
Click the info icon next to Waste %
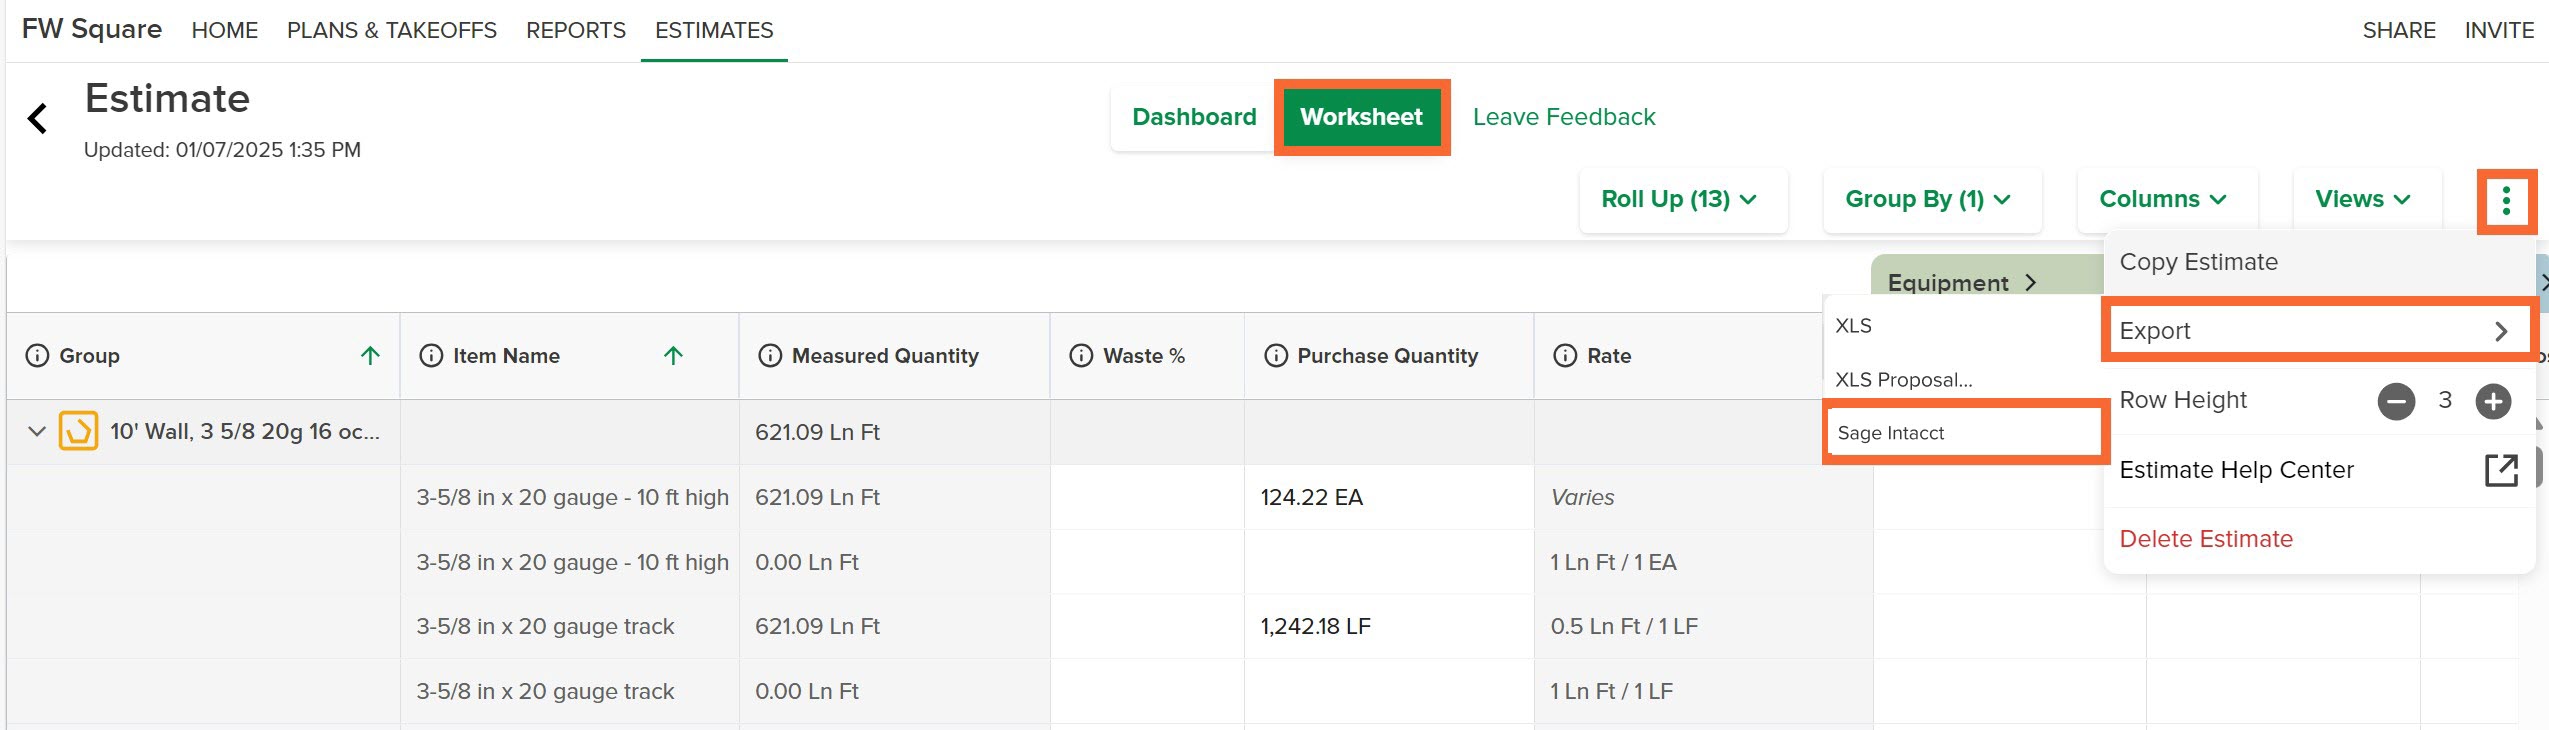1081,356
